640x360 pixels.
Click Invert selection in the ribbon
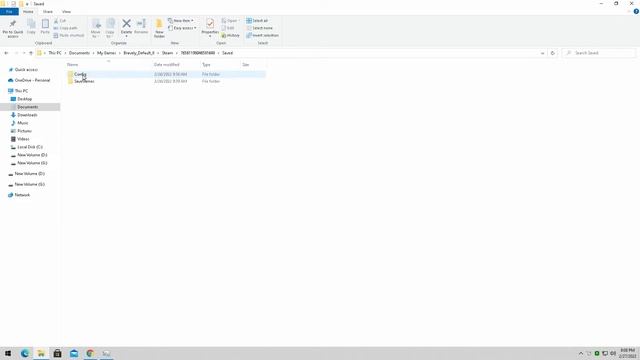click(x=262, y=36)
